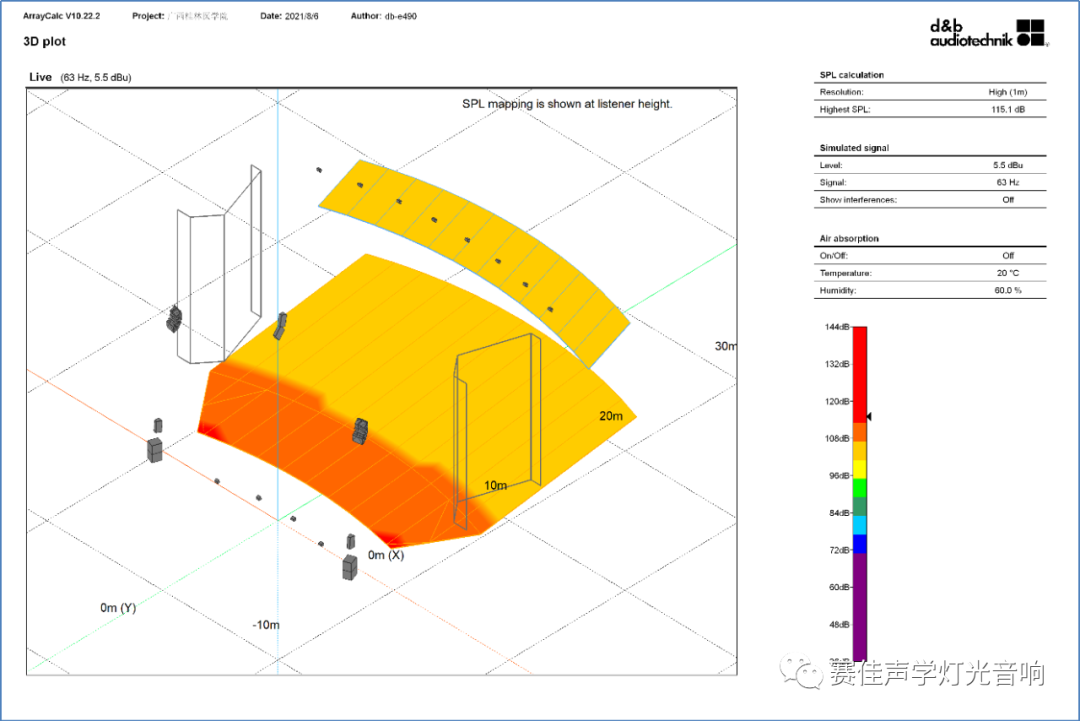Click the "0m (X)" axis label
Screen dimensions: 1080x721
(386, 555)
